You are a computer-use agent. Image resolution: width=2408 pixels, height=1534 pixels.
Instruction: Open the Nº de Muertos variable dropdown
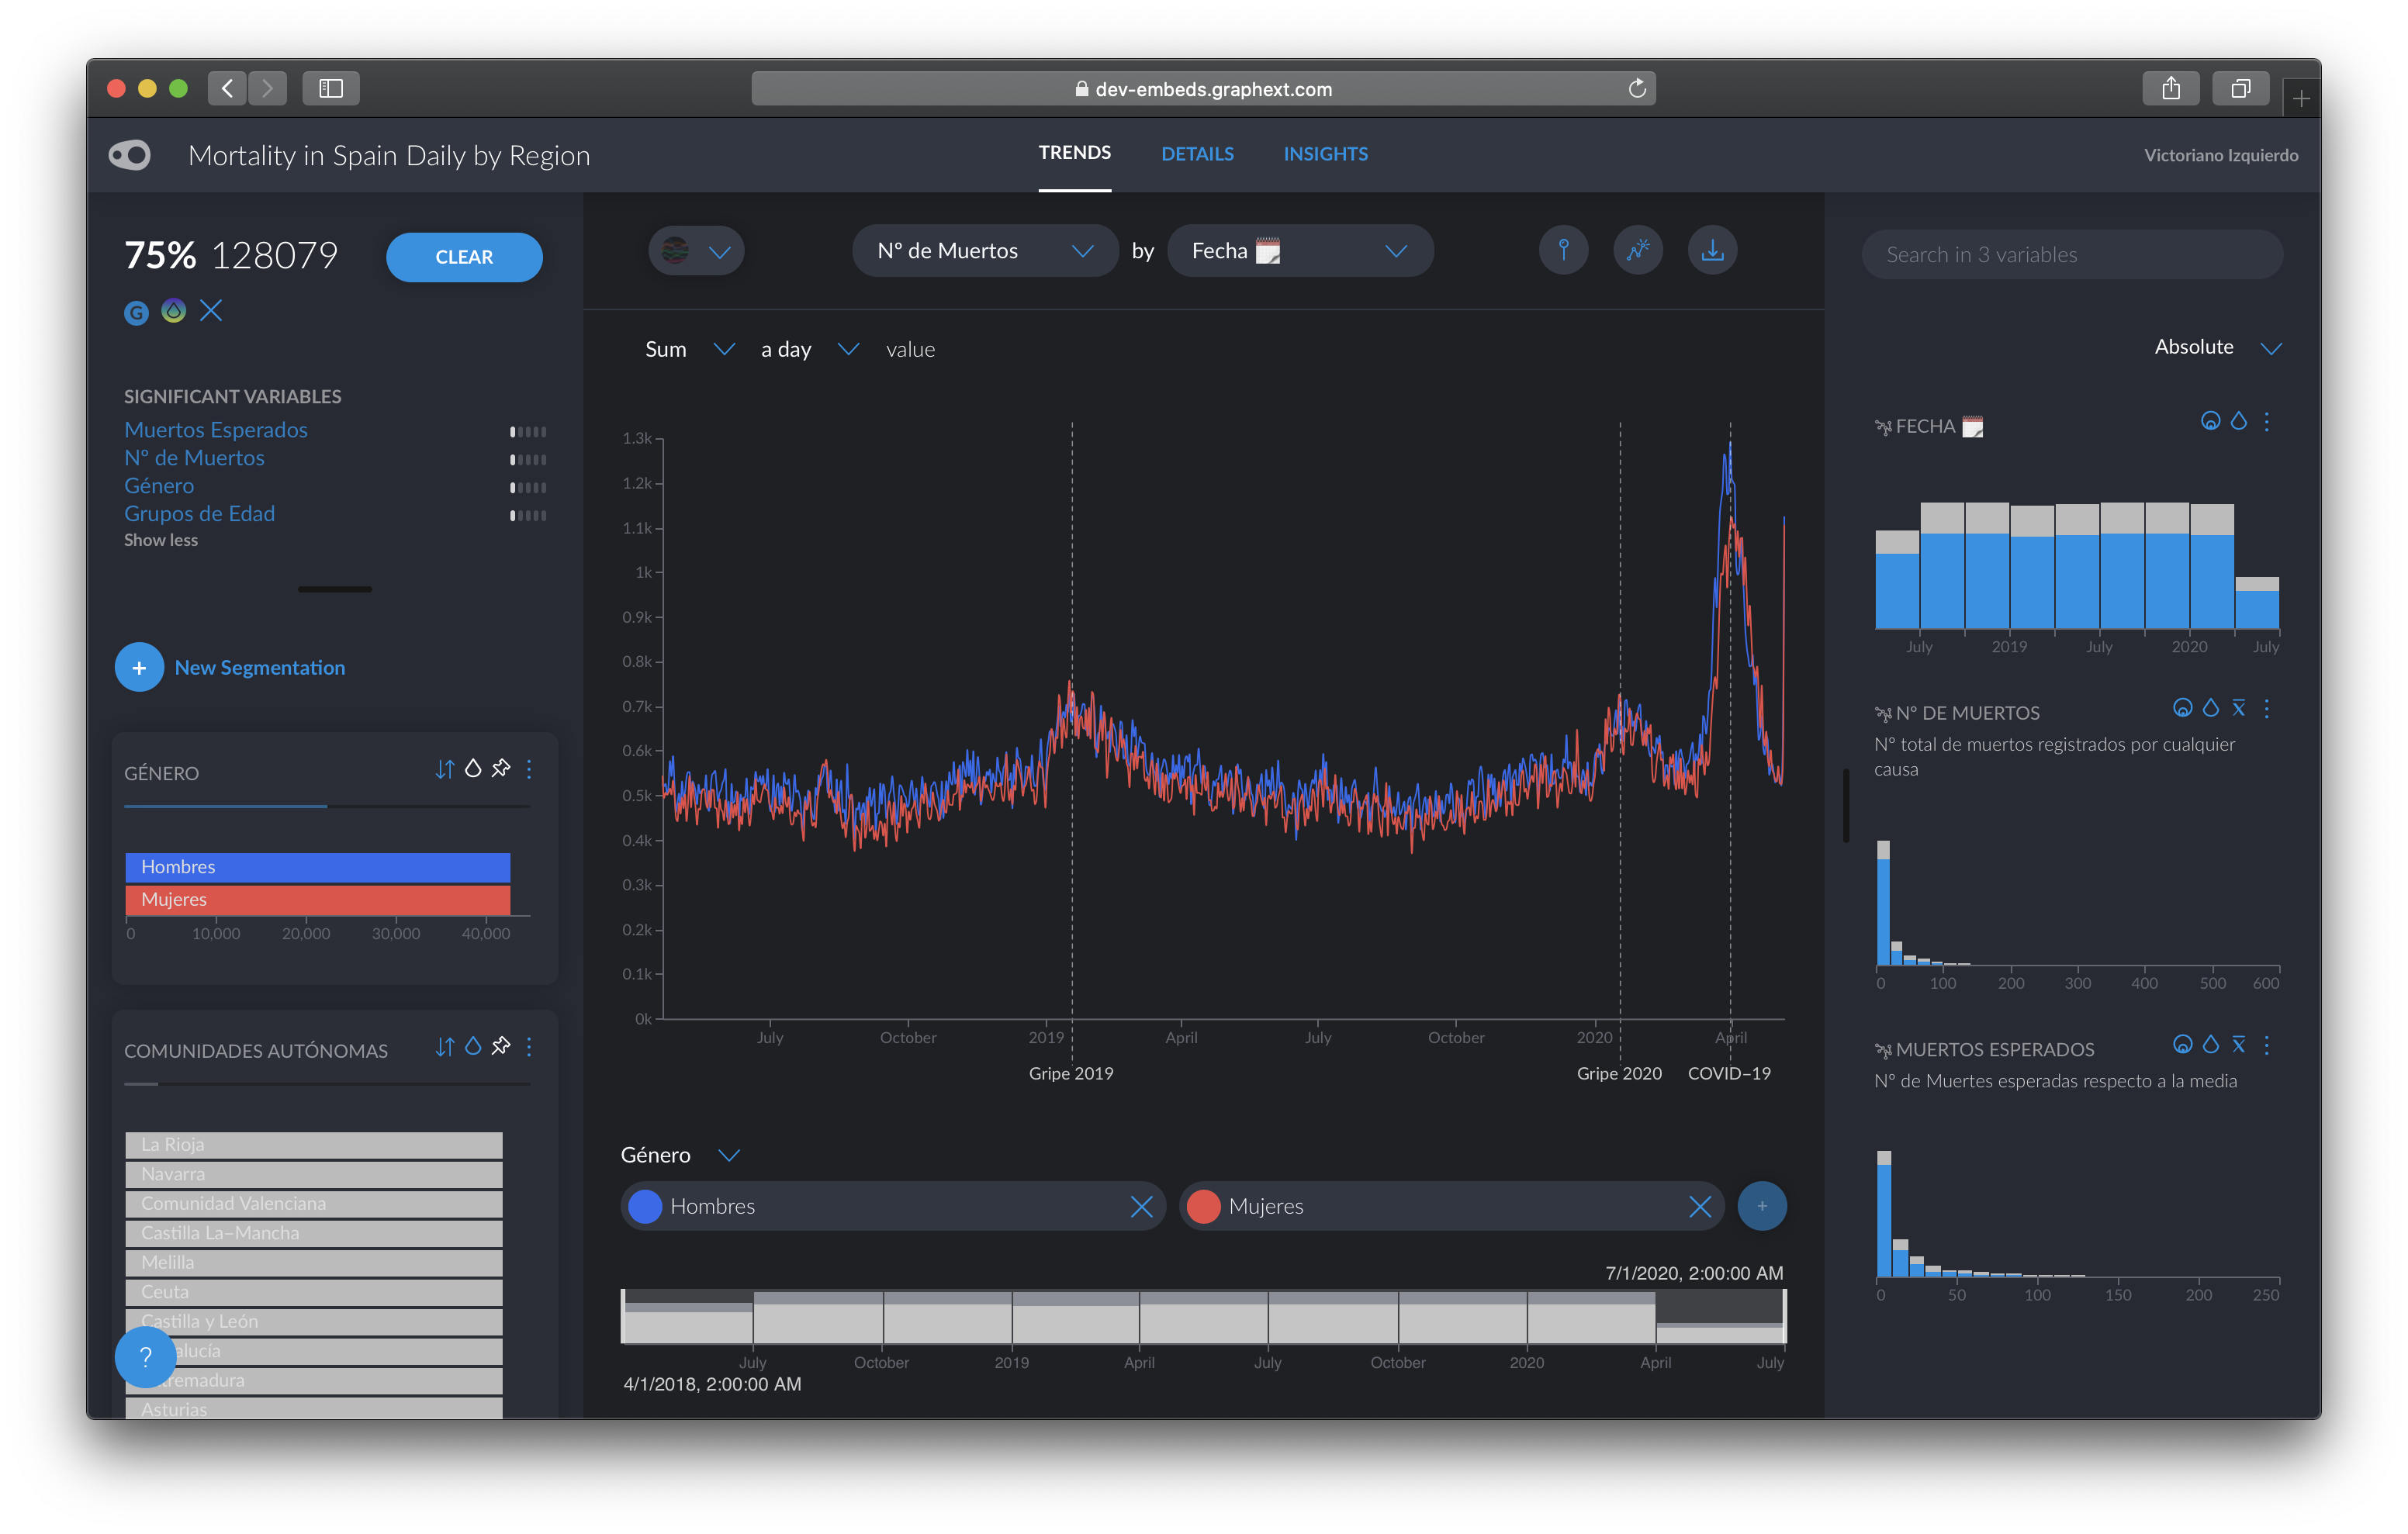(x=985, y=251)
